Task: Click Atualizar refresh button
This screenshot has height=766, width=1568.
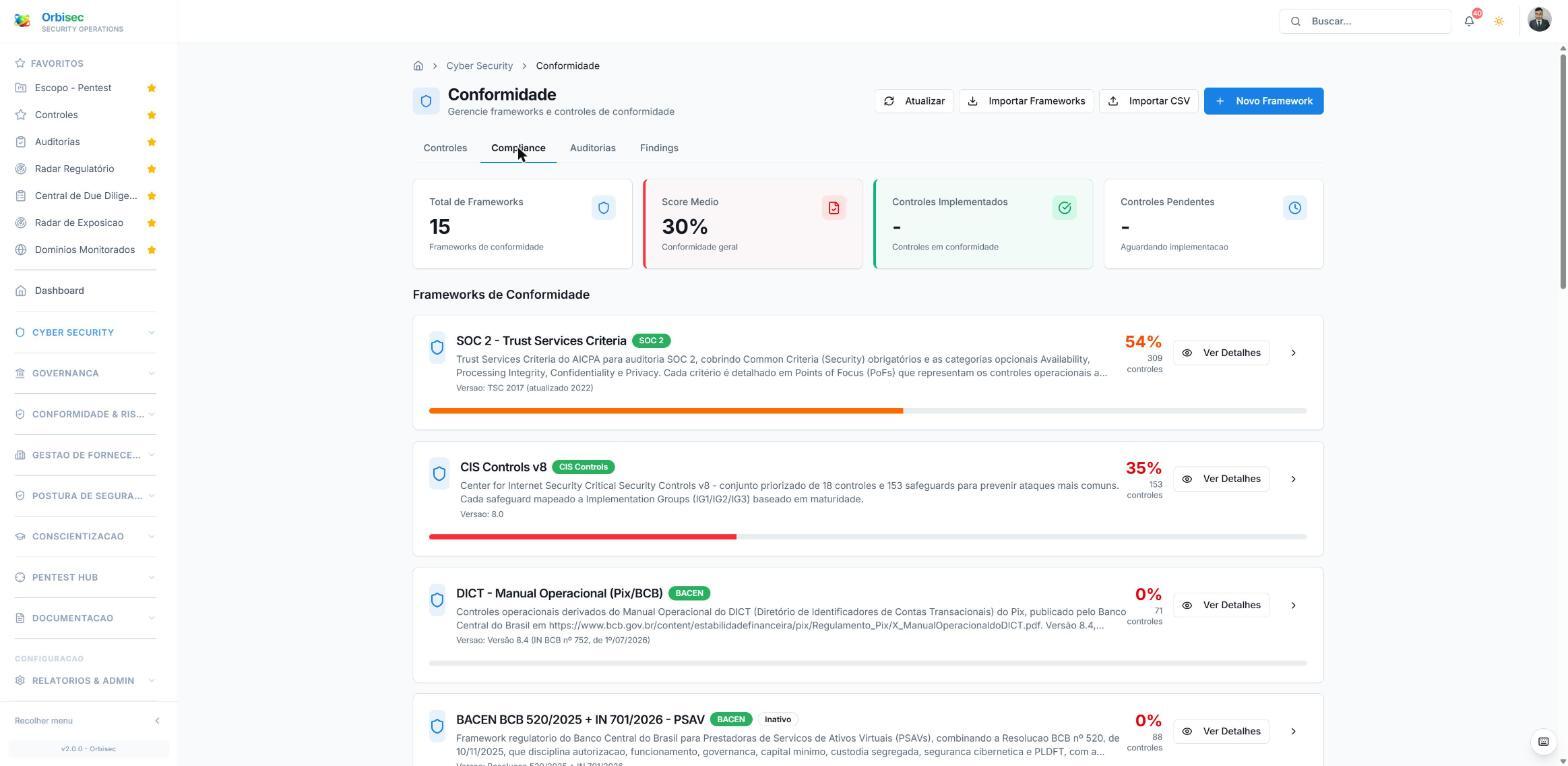Action: 914,101
